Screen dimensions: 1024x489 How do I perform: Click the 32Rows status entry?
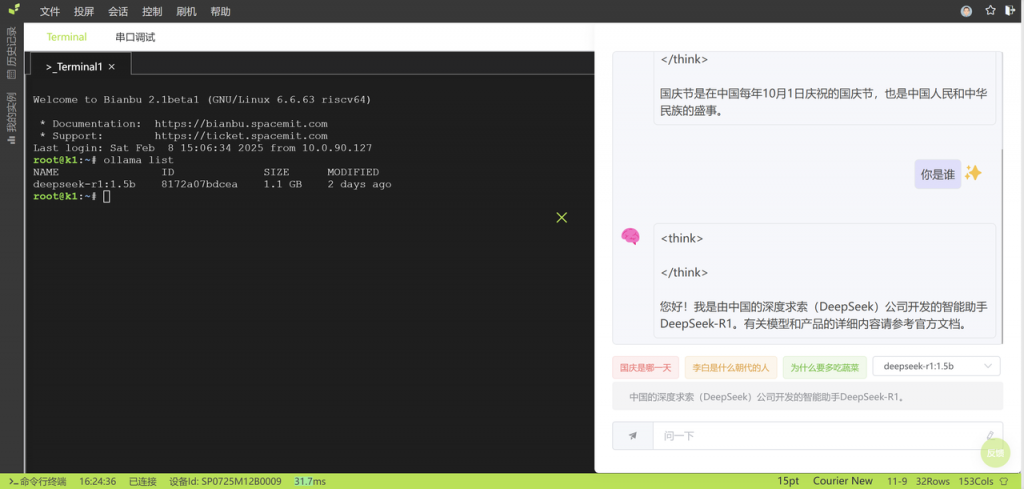click(933, 481)
